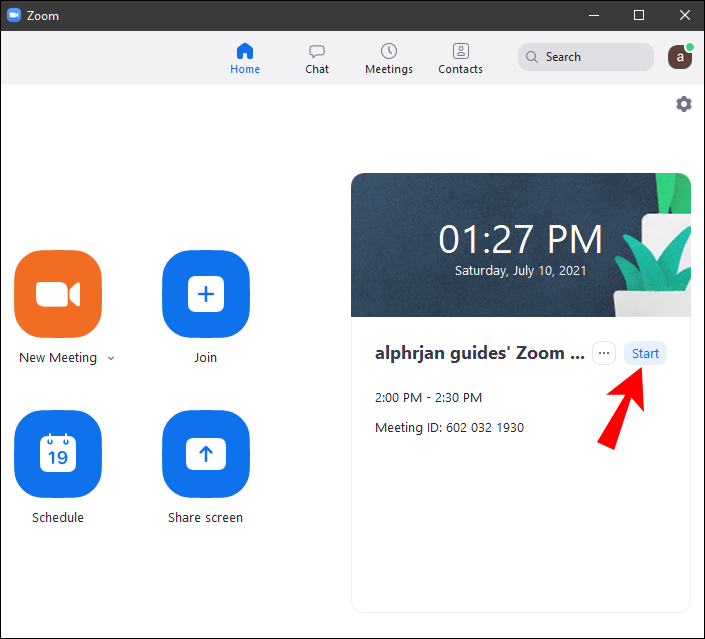705x639 pixels.
Task: Open the Contacts tab
Action: [460, 58]
